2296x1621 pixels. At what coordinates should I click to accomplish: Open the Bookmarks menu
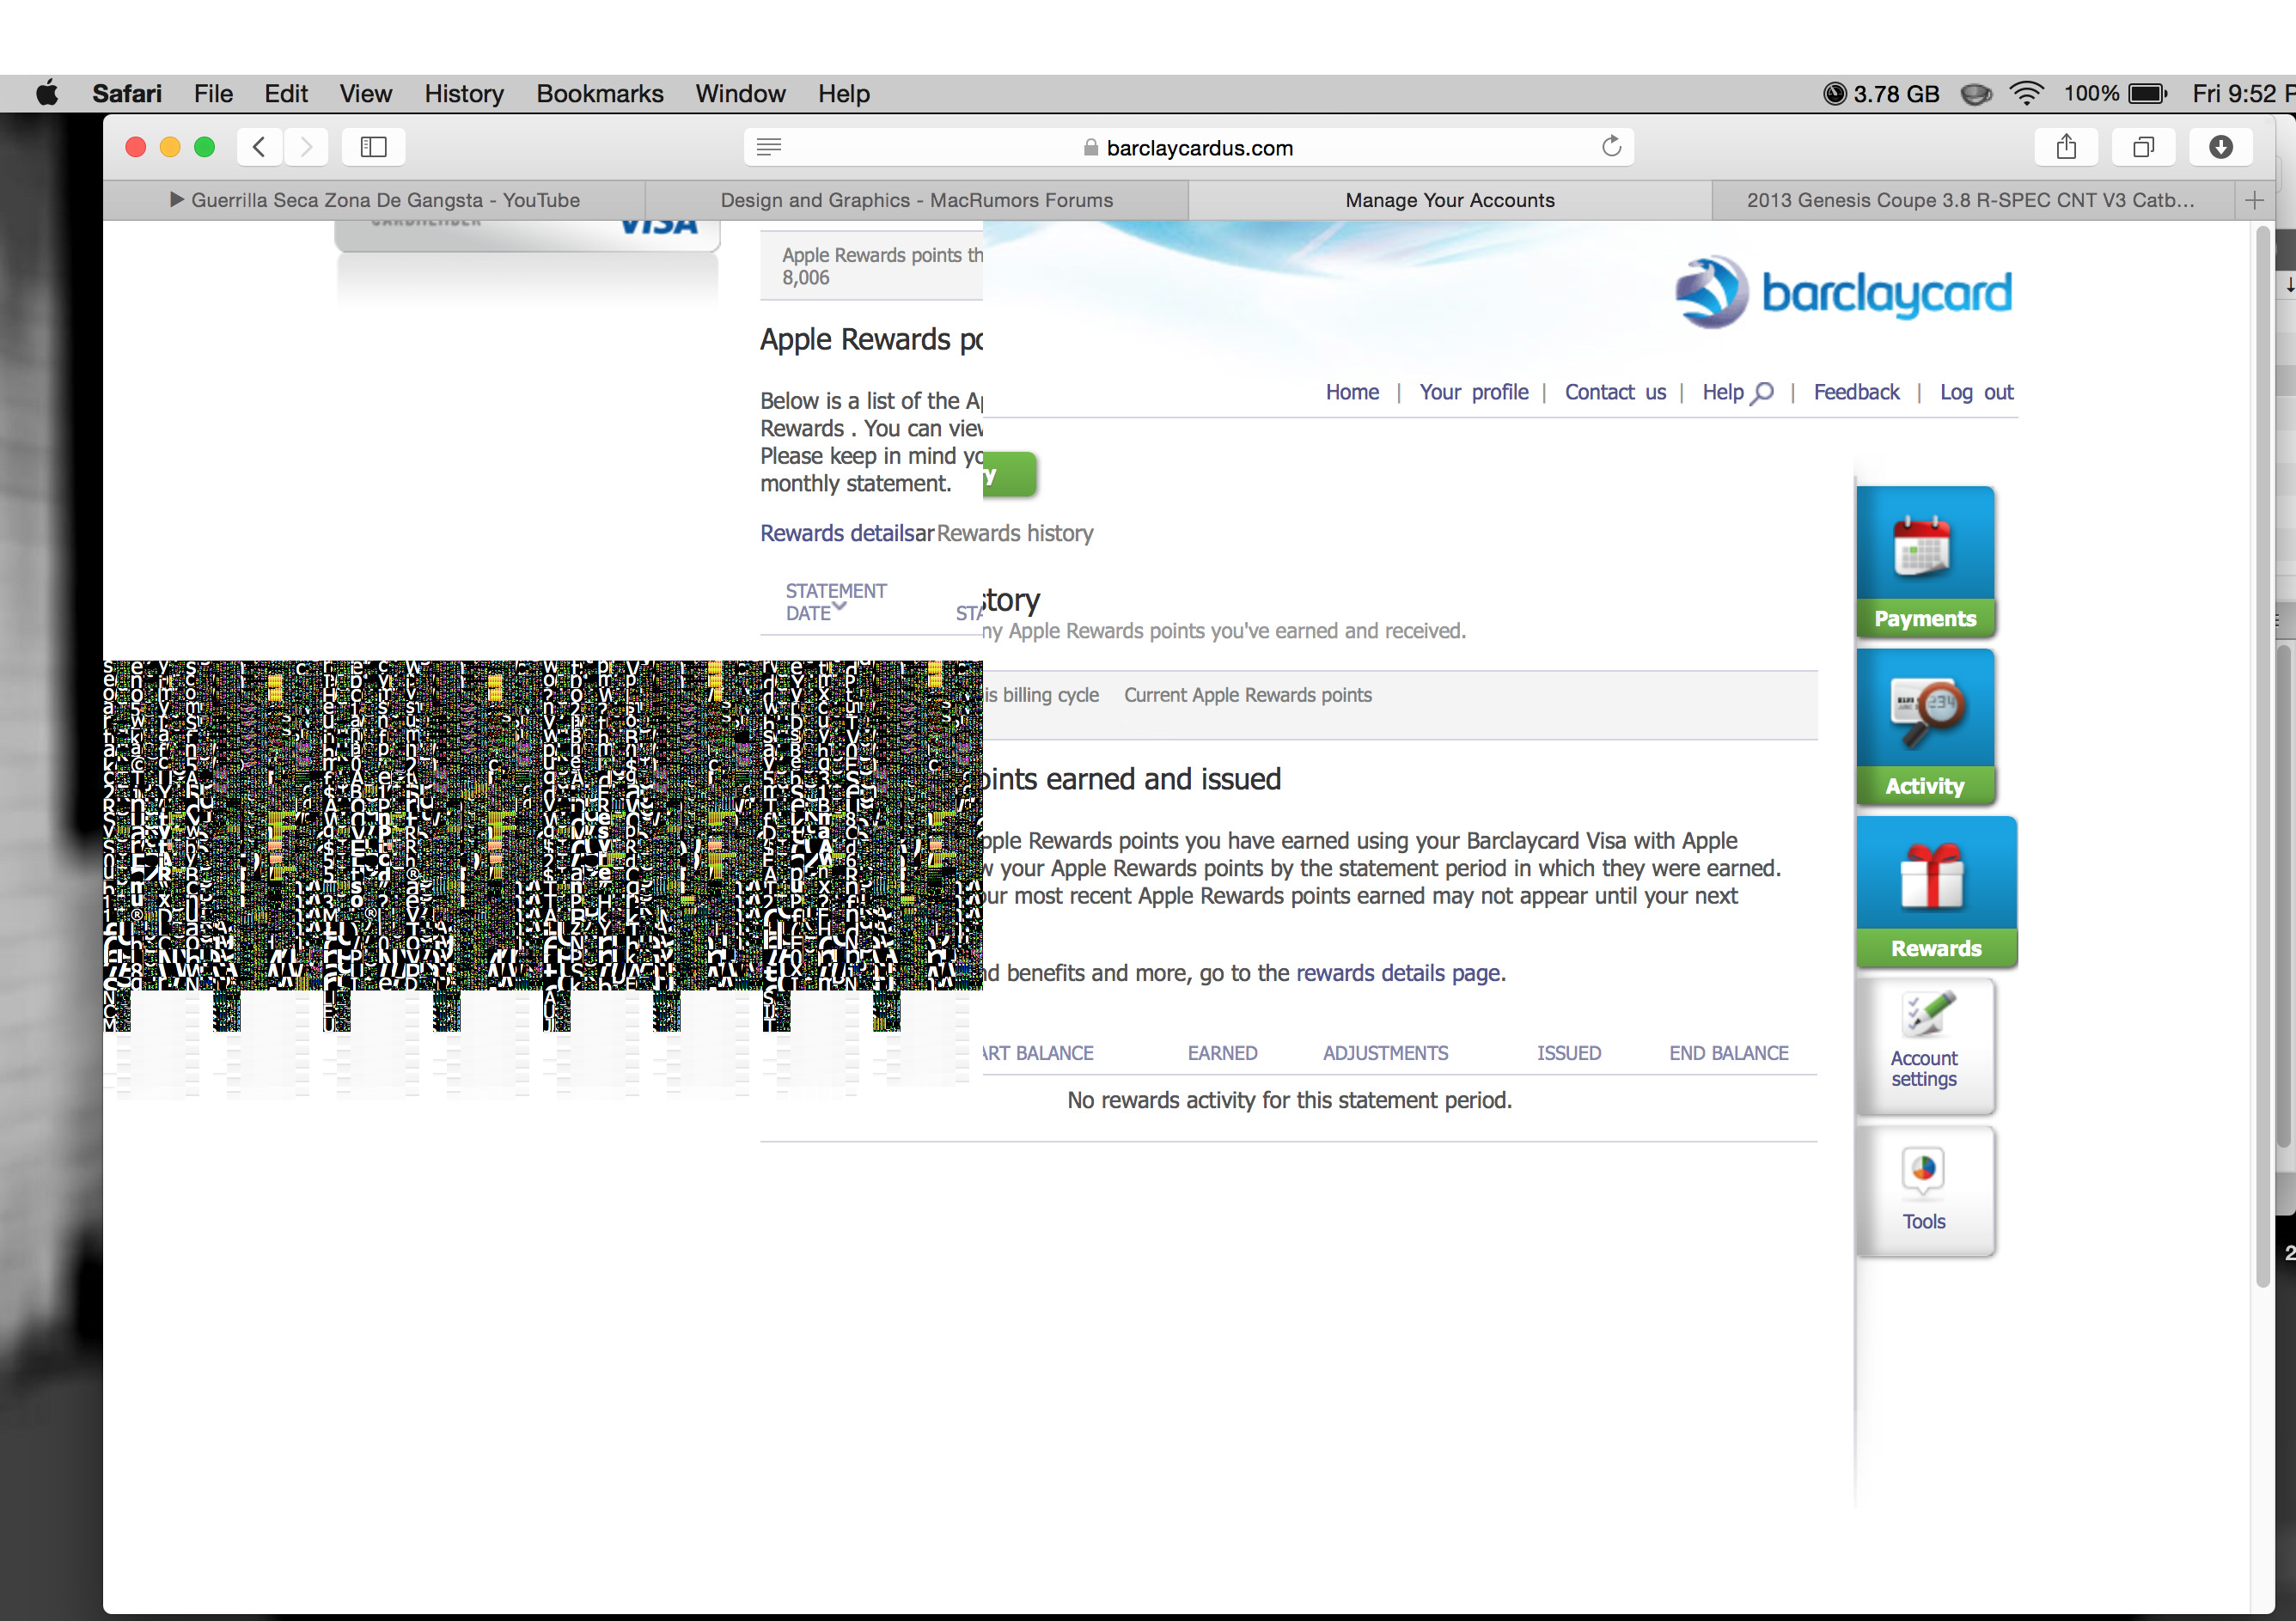(599, 93)
